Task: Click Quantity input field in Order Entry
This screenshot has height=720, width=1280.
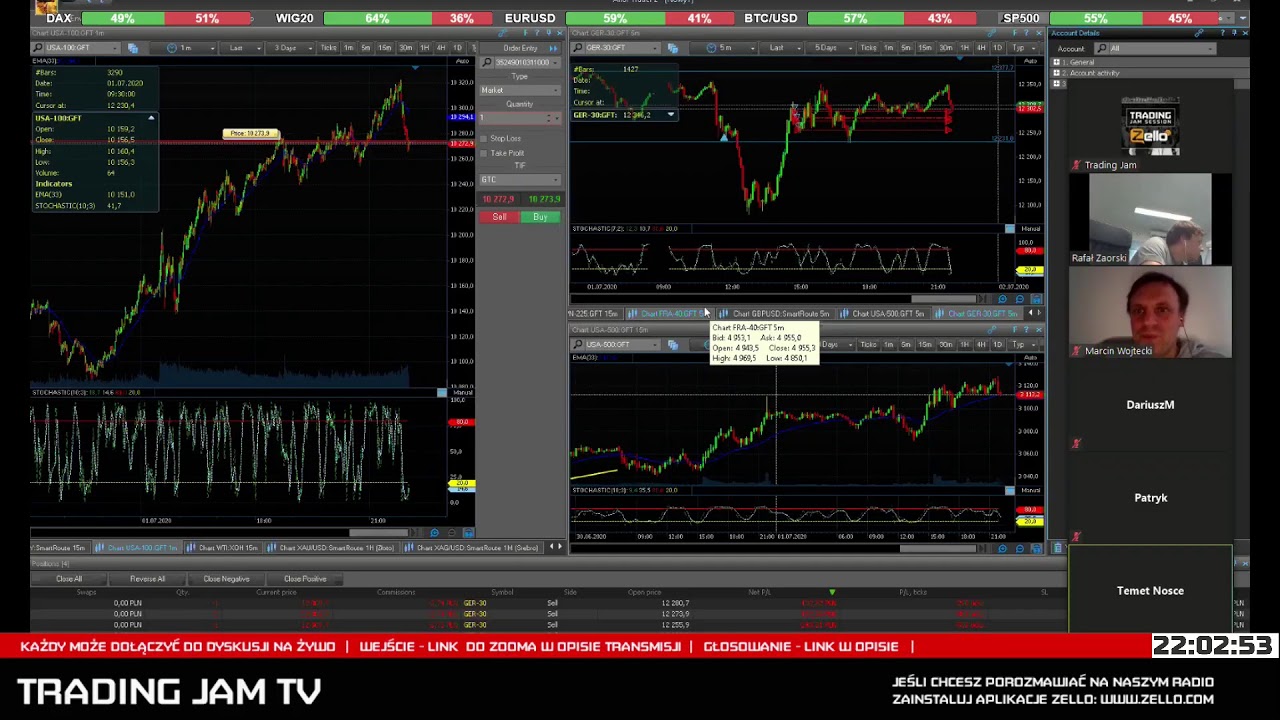Action: coord(520,118)
